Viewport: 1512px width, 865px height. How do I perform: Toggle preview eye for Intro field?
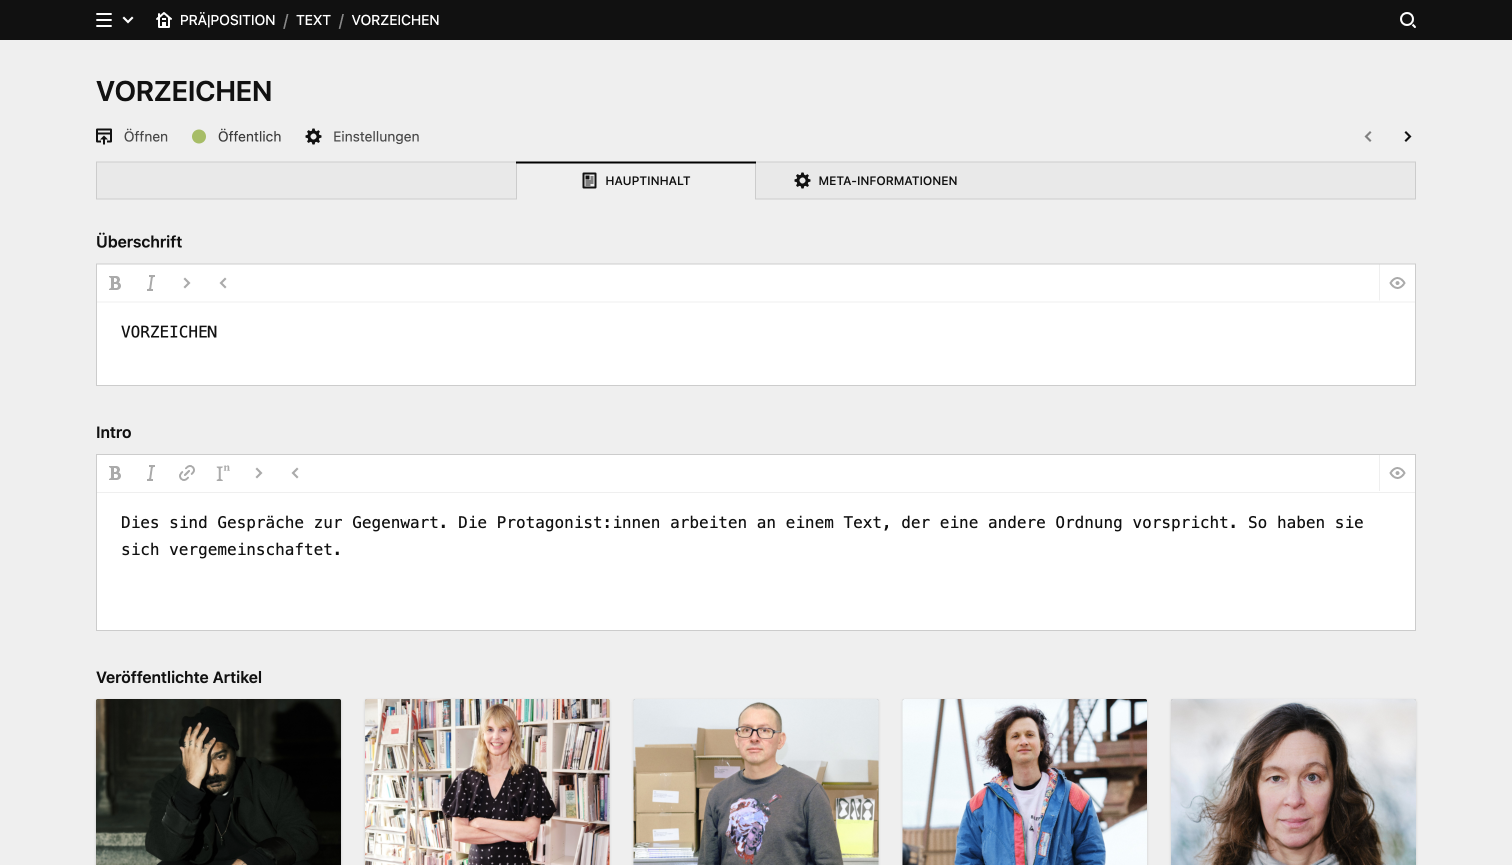[1397, 473]
